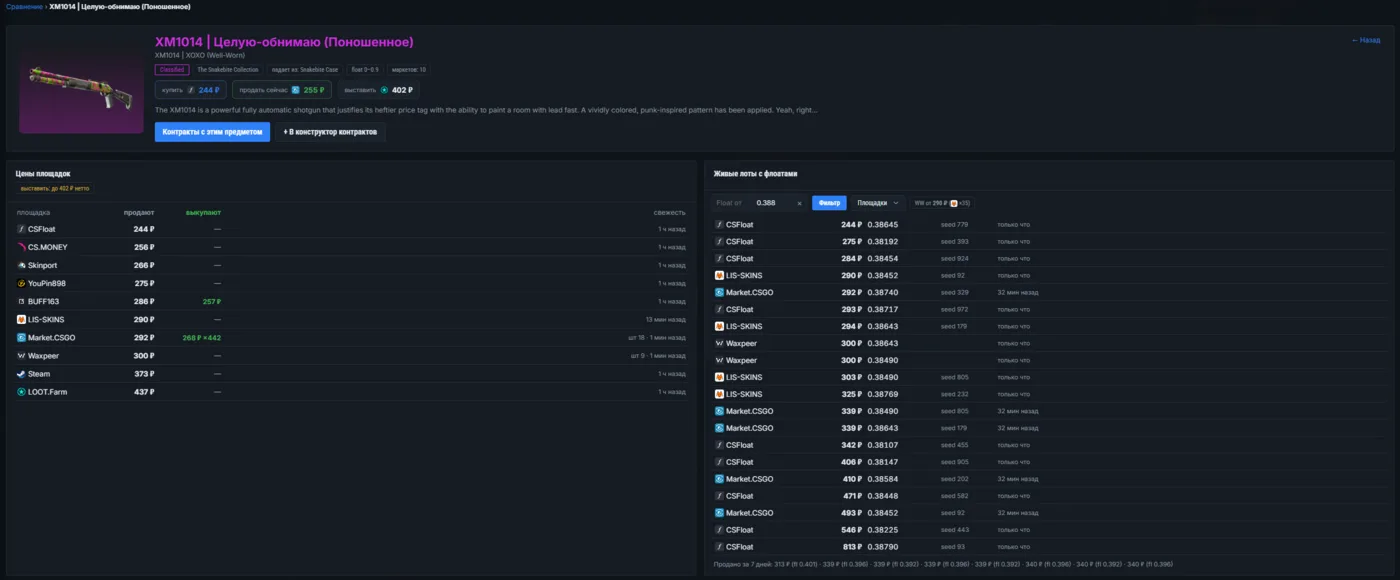Click the YouPin898 marketplace icon
1400x580 pixels.
21,283
